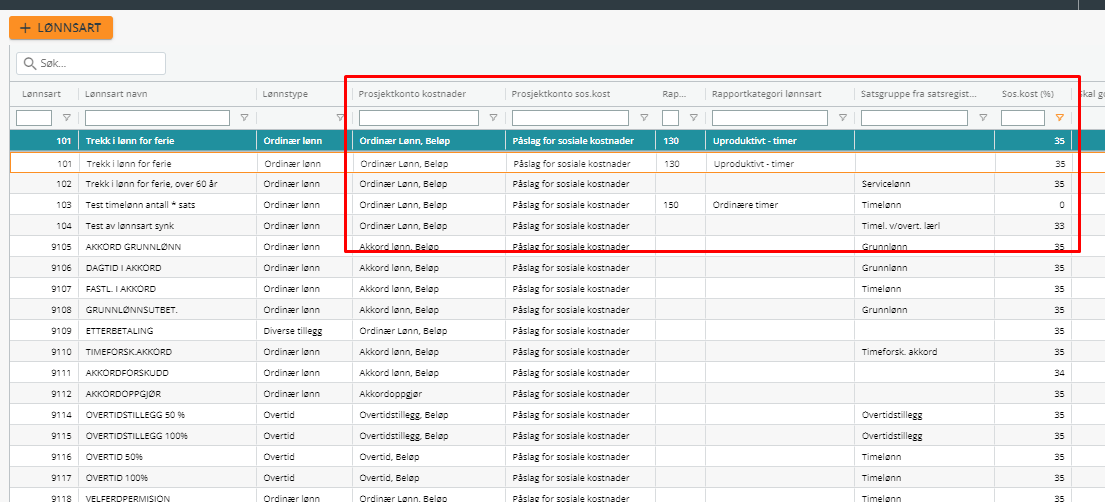1105x502 pixels.
Task: Open filter icon for Lønnsart column
Action: click(x=67, y=118)
